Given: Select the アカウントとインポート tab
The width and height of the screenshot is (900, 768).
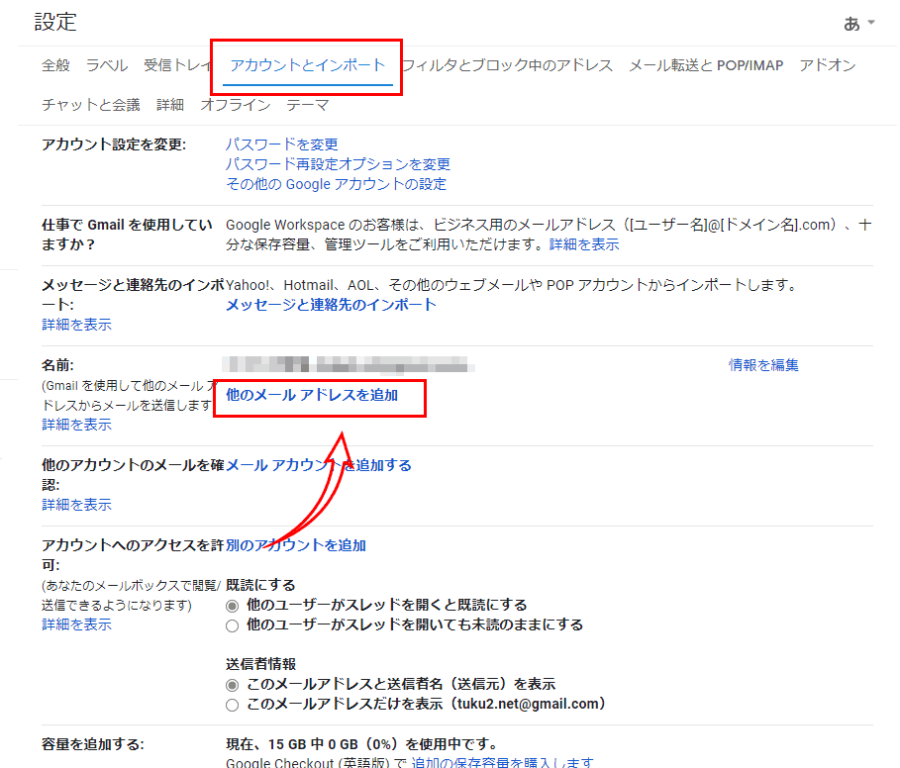Looking at the screenshot, I should (308, 65).
